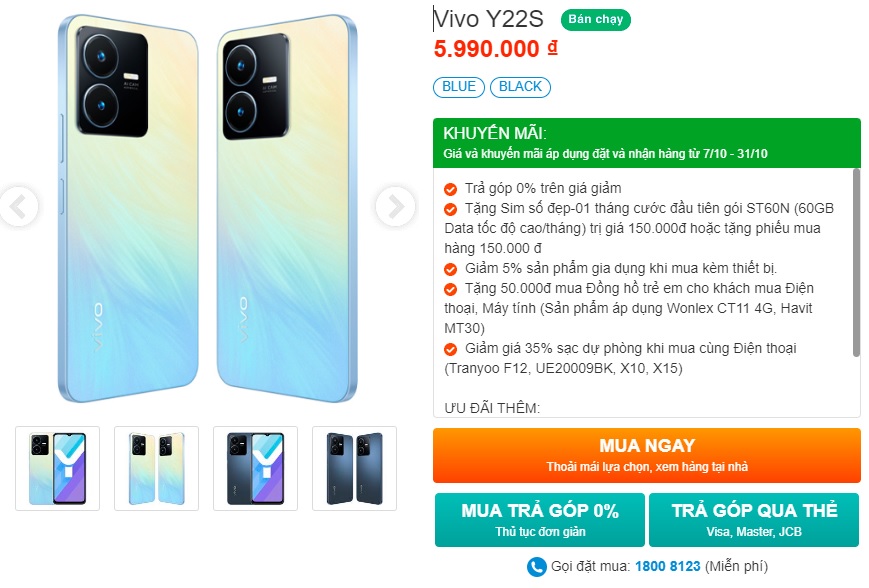Click the 5% discount checkmark icon
Viewport: 869px width, 588px height.
tap(451, 269)
